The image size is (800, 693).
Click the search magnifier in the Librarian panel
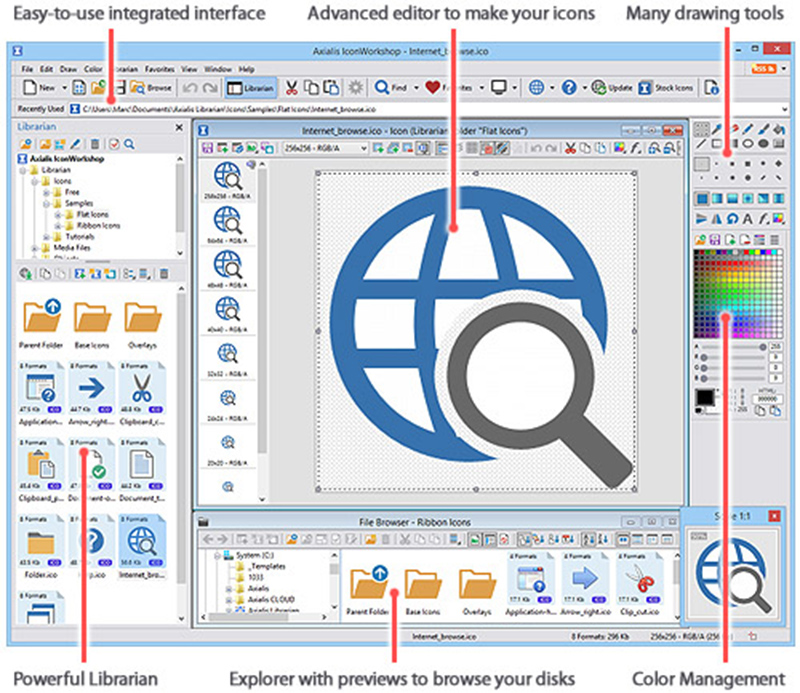(129, 142)
